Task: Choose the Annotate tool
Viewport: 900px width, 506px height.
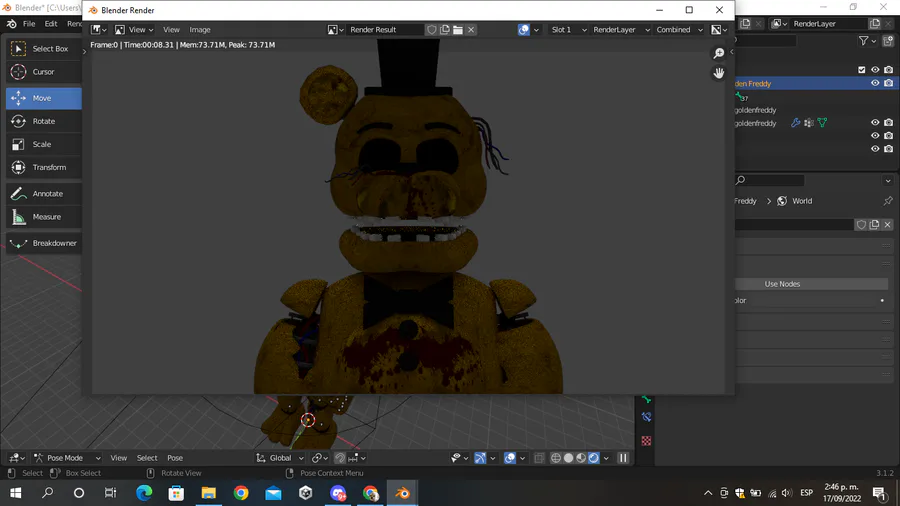Action: point(44,193)
